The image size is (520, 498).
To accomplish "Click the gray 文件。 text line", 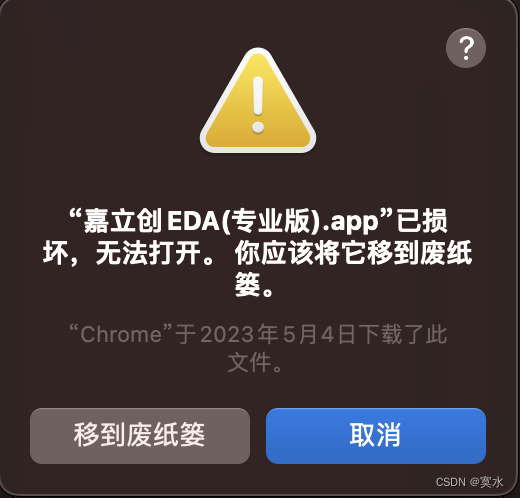I will 255,362.
